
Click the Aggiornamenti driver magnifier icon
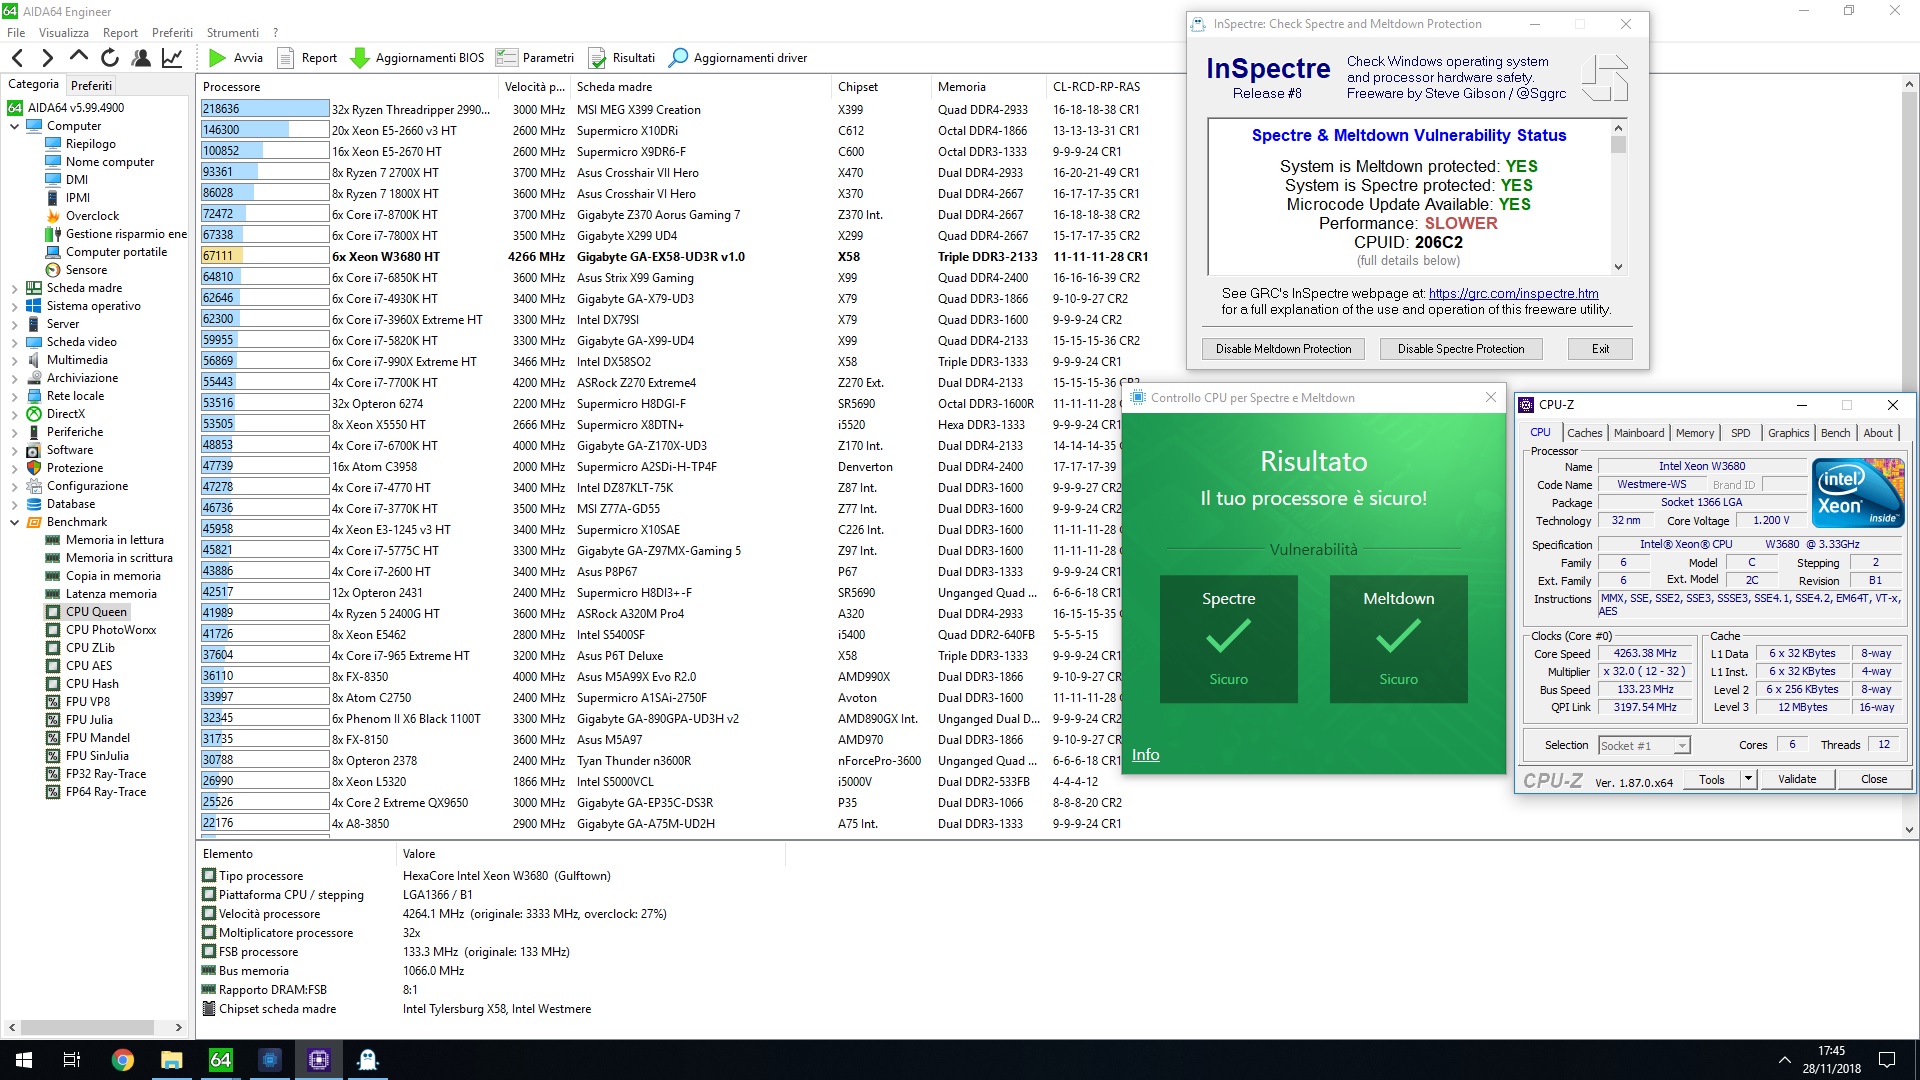click(678, 58)
